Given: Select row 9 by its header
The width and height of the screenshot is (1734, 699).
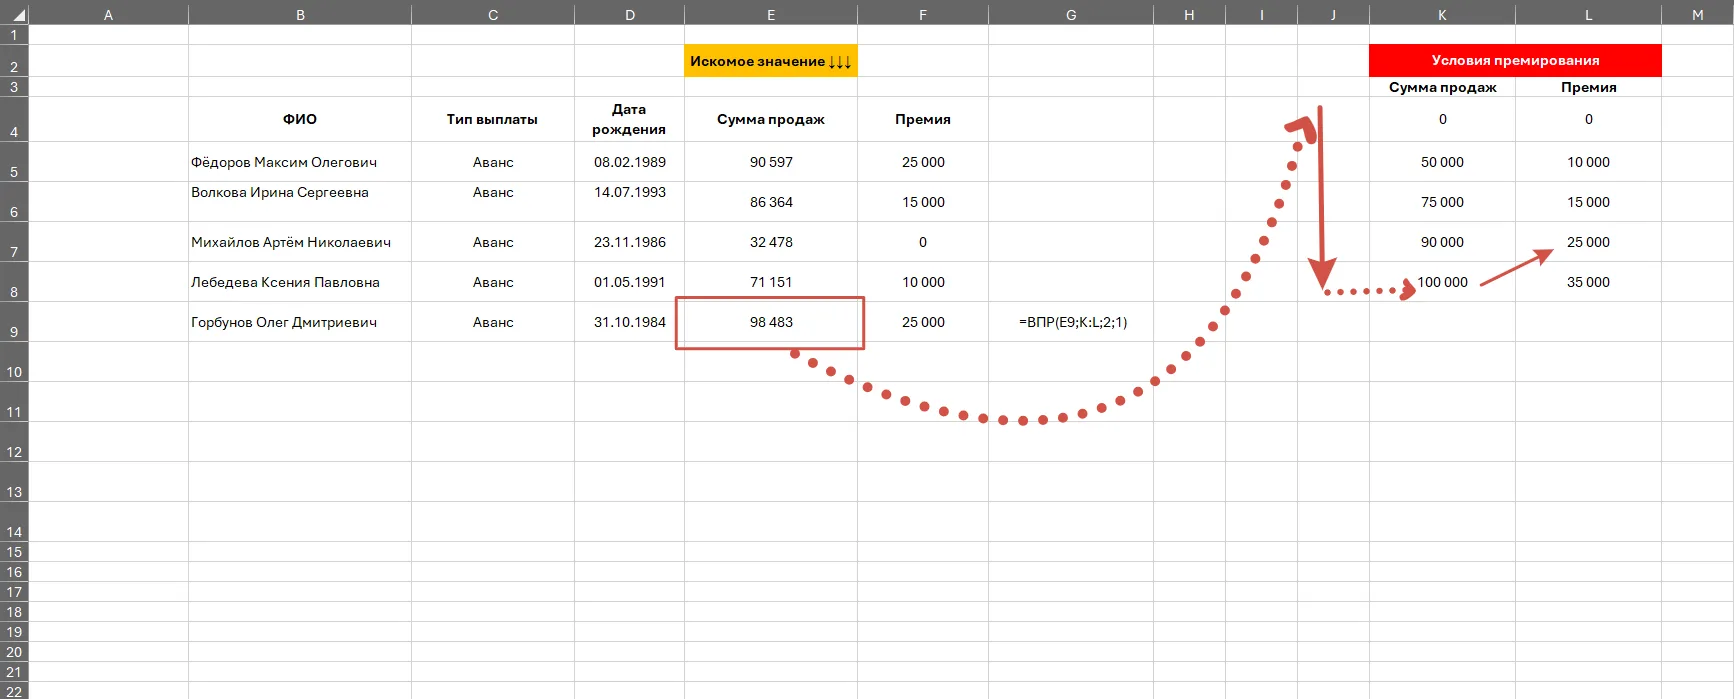Looking at the screenshot, I should [14, 322].
